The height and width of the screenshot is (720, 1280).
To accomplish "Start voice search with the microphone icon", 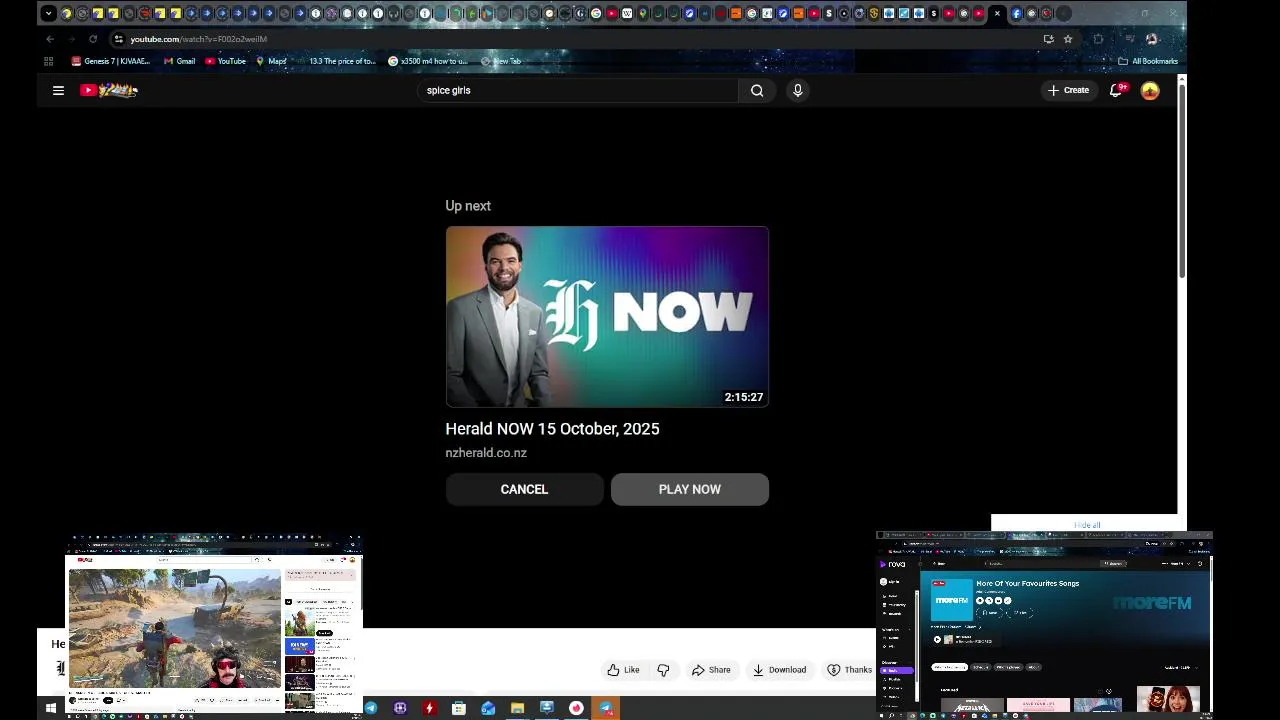I will (x=797, y=90).
